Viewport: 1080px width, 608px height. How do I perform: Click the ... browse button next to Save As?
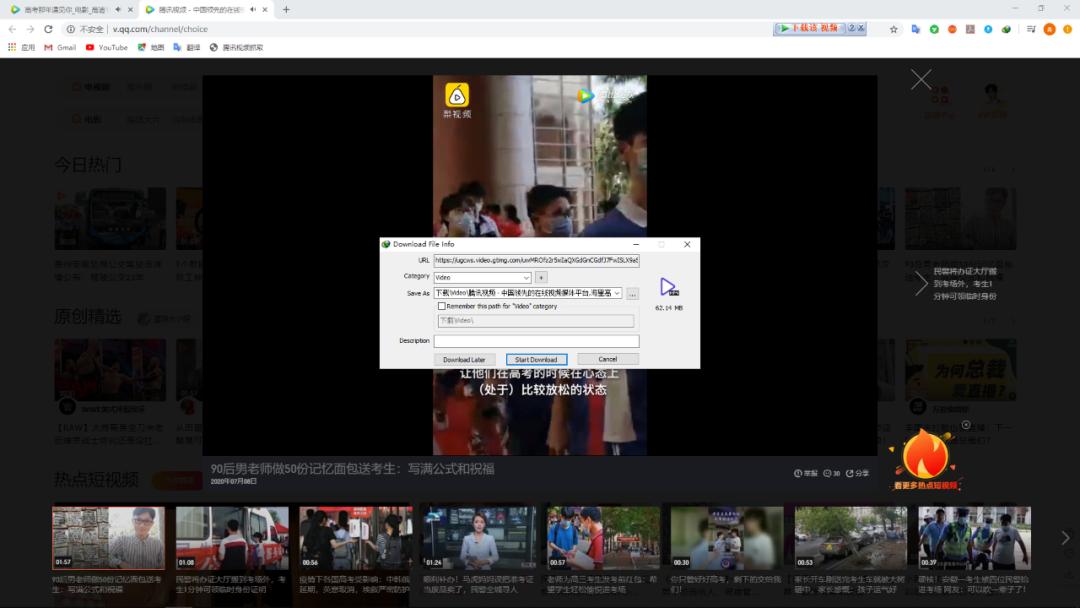(x=632, y=294)
